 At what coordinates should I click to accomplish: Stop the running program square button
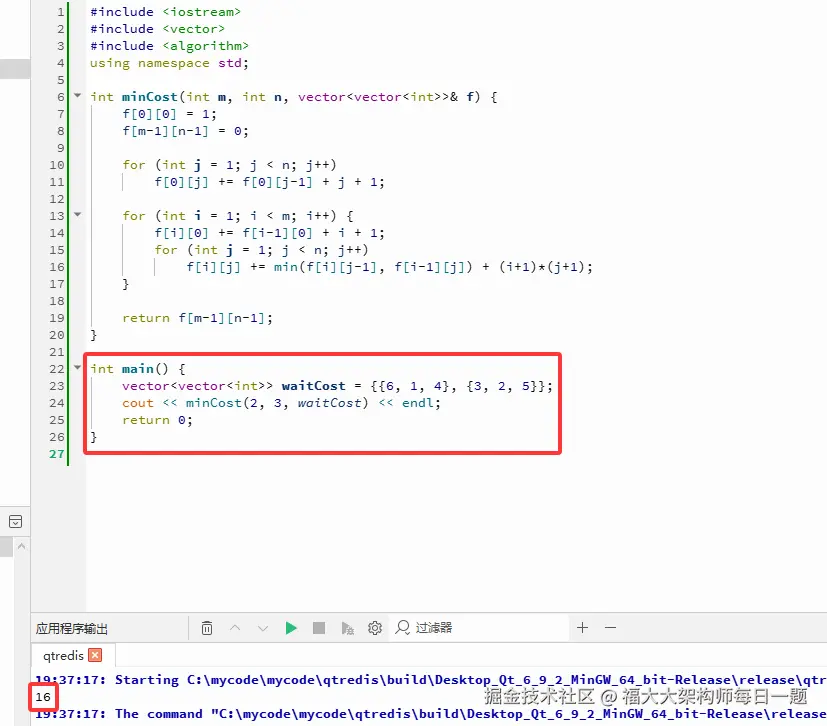pos(319,628)
